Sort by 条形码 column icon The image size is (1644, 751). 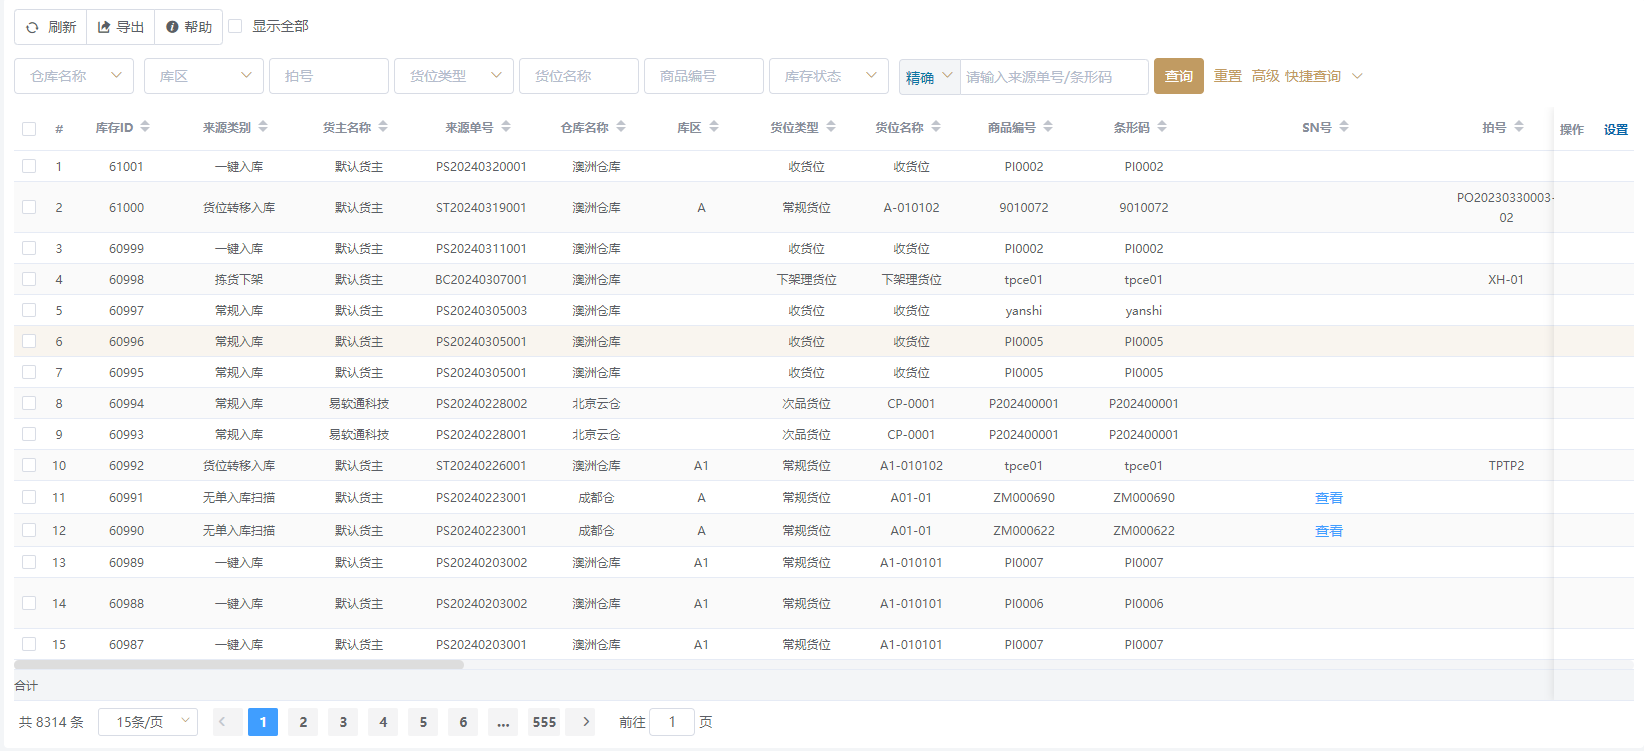pos(1162,127)
